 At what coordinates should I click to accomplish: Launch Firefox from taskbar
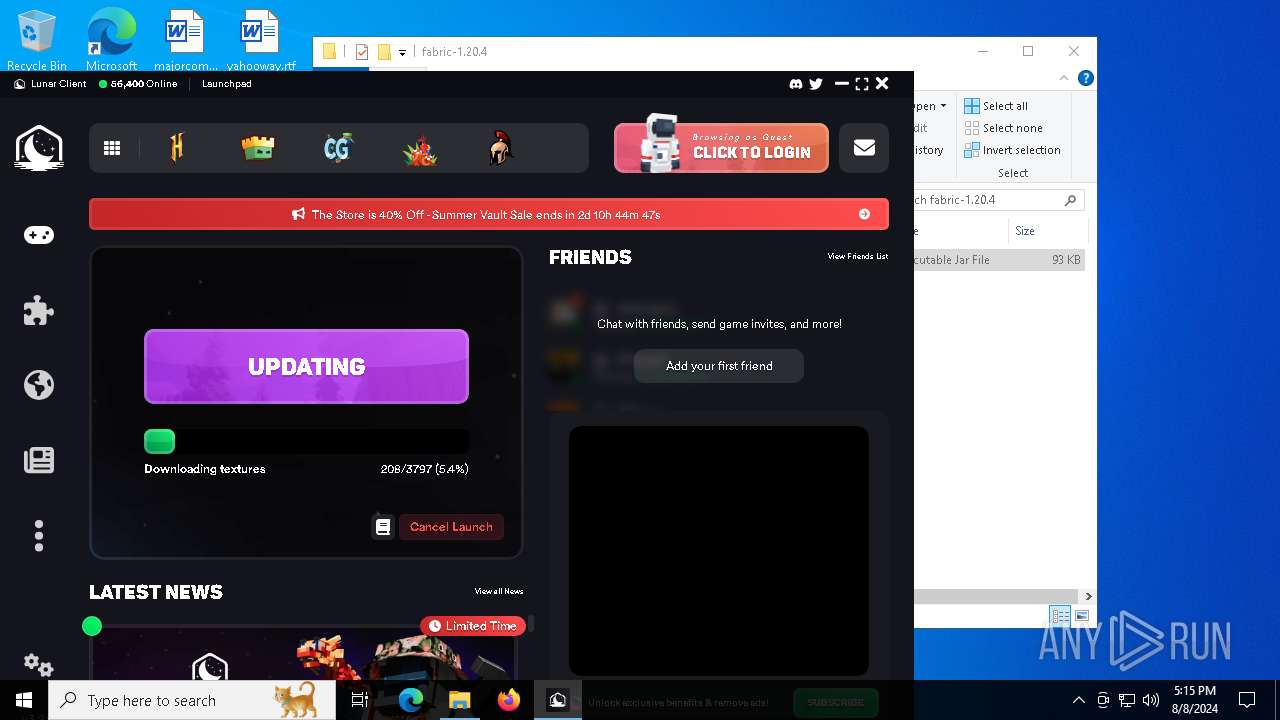tap(509, 700)
